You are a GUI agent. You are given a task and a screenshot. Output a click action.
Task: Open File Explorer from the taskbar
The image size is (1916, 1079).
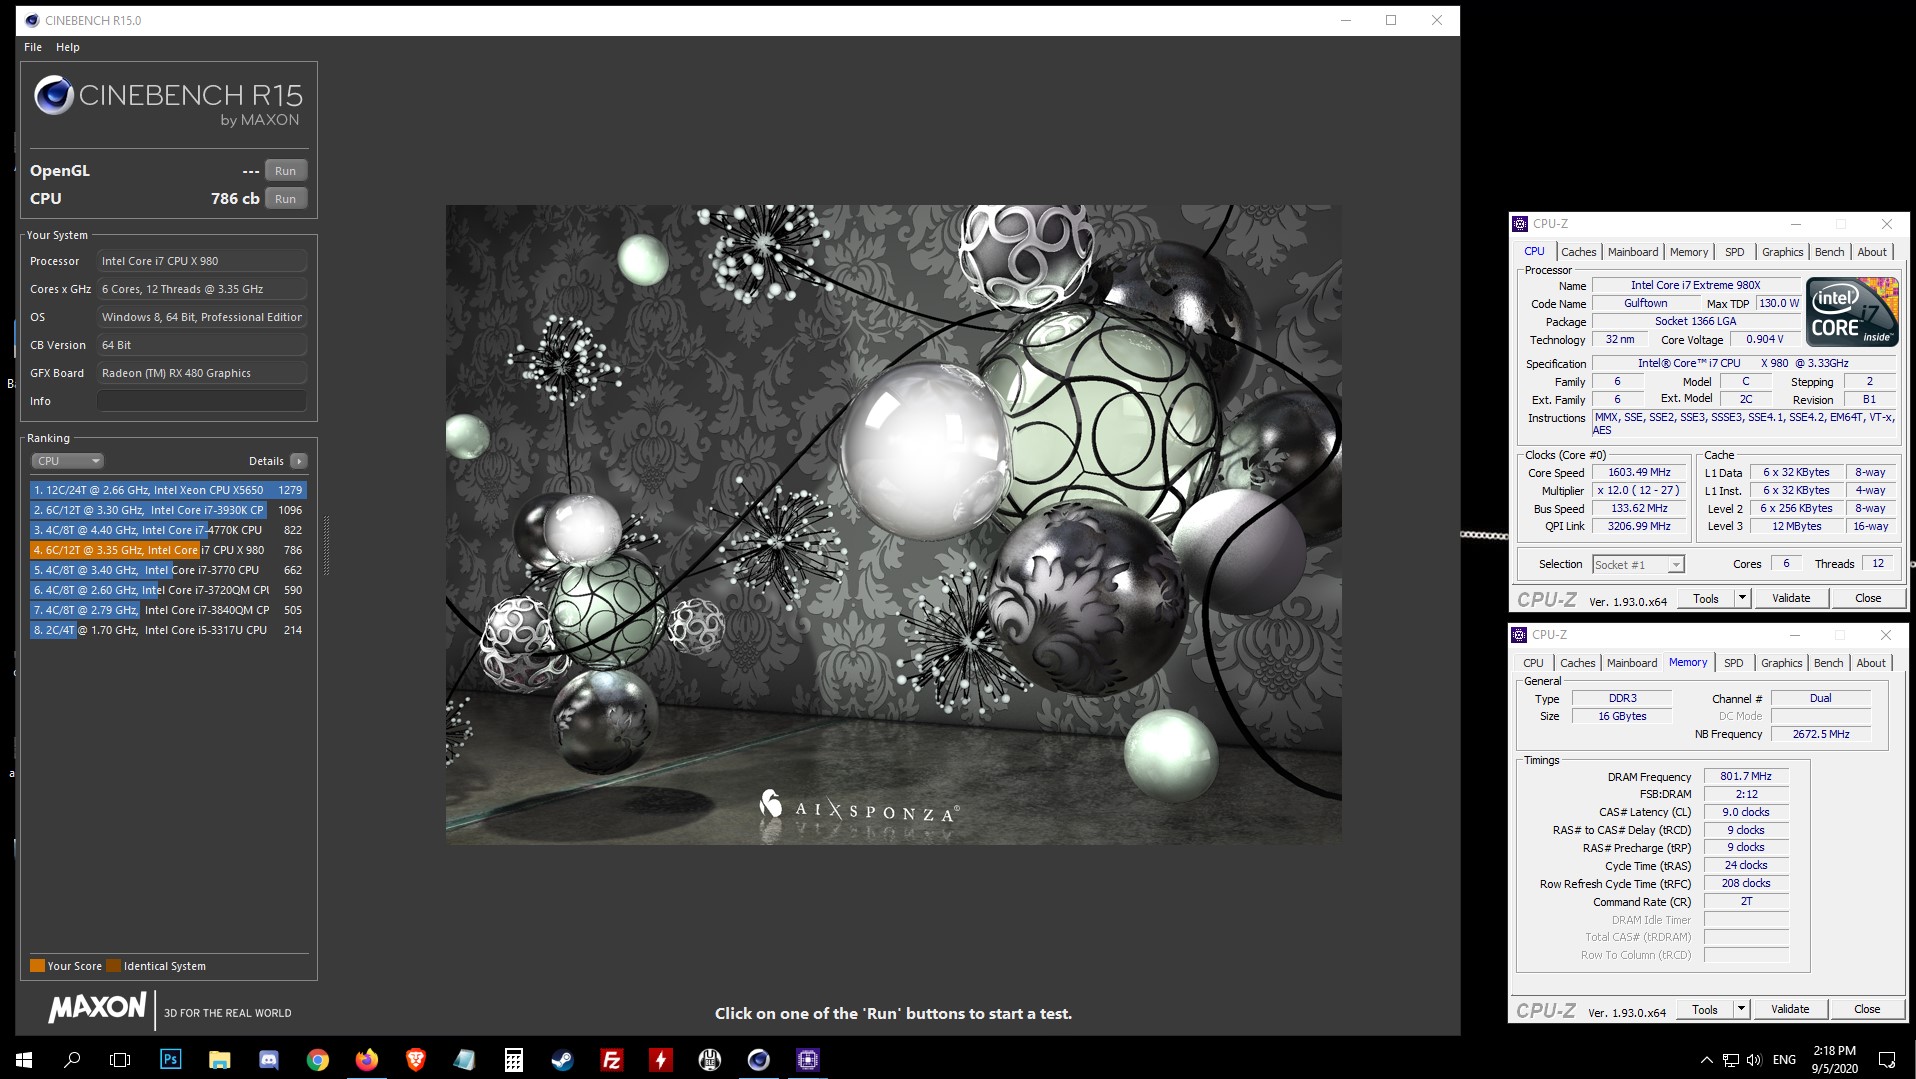[x=219, y=1059]
